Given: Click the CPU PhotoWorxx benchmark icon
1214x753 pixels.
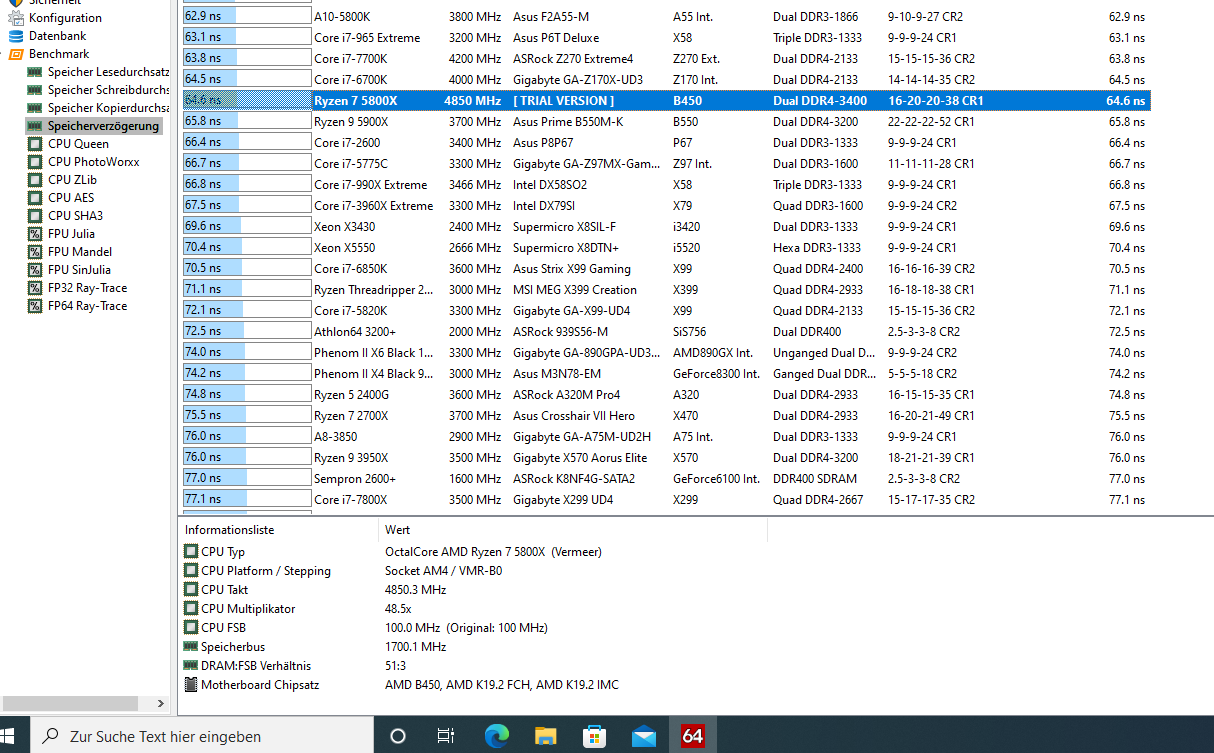Looking at the screenshot, I should 35,162.
